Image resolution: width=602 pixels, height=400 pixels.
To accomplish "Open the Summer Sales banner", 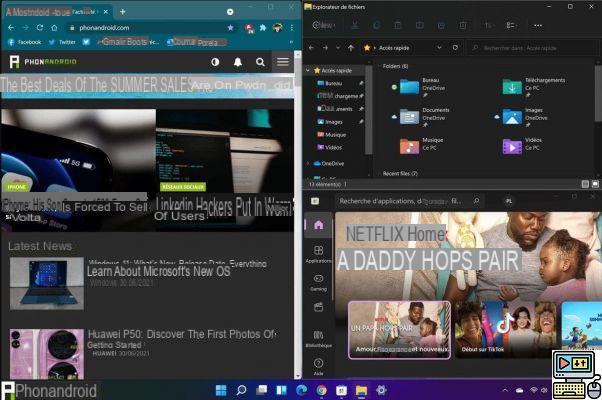I will click(147, 85).
